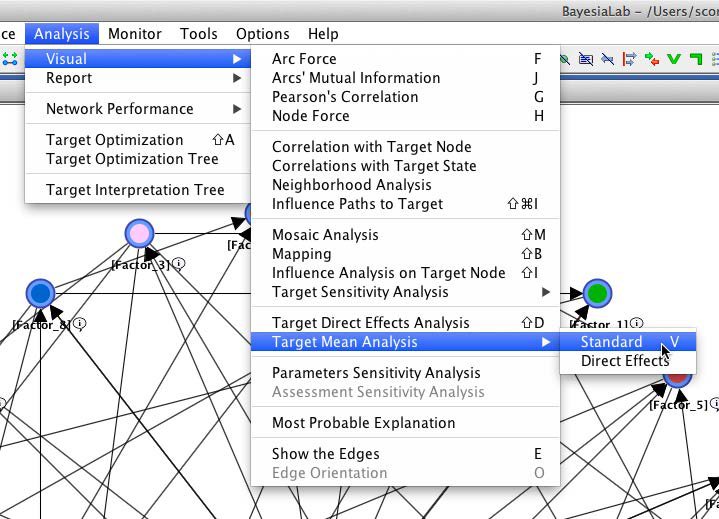The width and height of the screenshot is (719, 519).
Task: Open the Analysis menu in menu bar
Action: 62,33
